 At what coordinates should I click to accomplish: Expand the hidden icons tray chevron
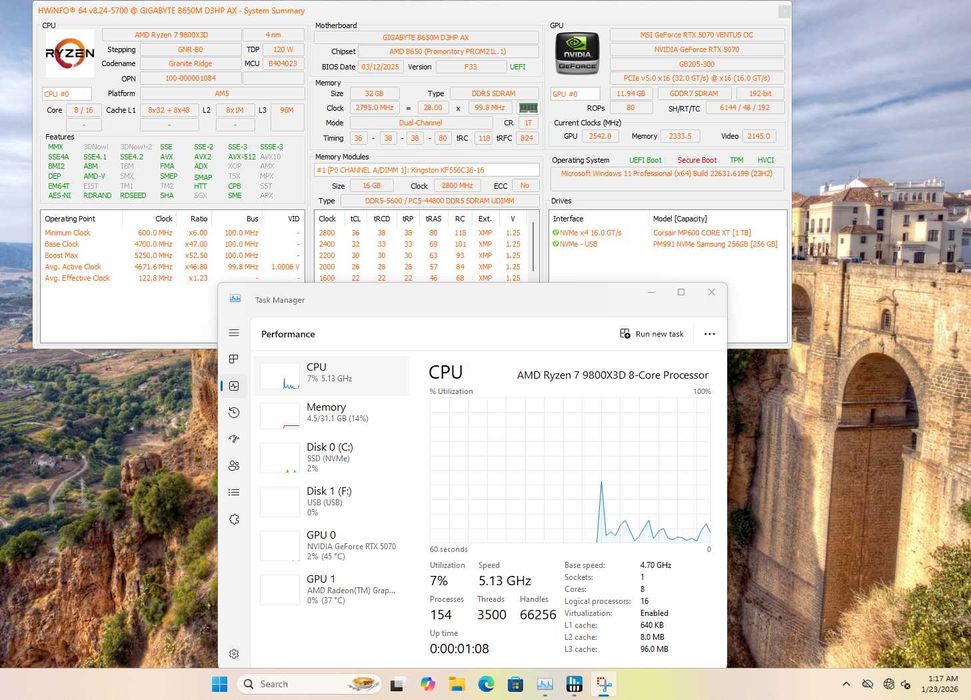tap(846, 684)
